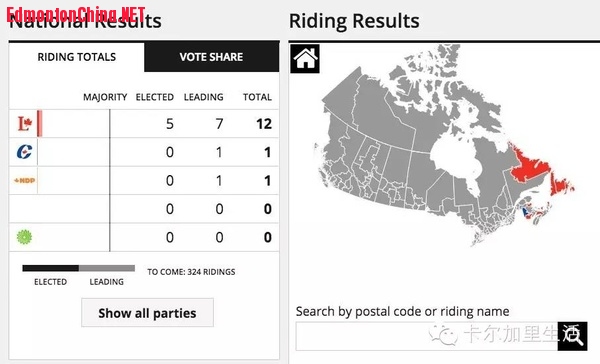This screenshot has width=600, height=364.
Task: Select the Conservative party logo
Action: tap(24, 152)
